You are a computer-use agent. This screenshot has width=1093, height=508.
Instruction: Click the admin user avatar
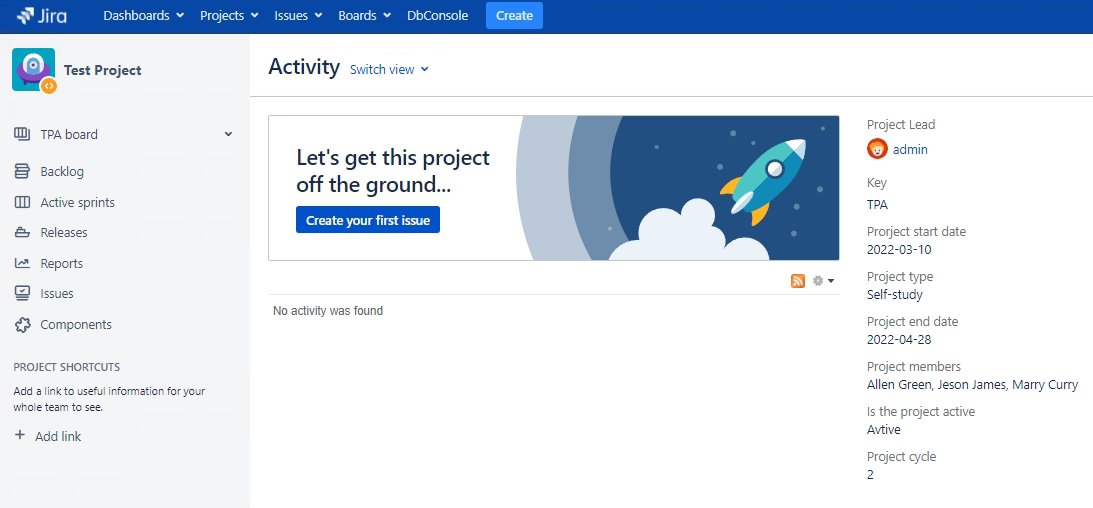[877, 148]
